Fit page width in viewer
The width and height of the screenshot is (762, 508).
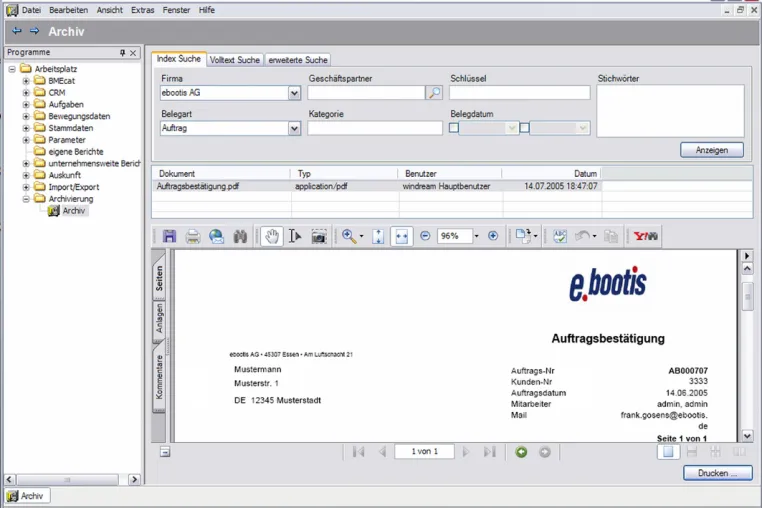(x=401, y=236)
